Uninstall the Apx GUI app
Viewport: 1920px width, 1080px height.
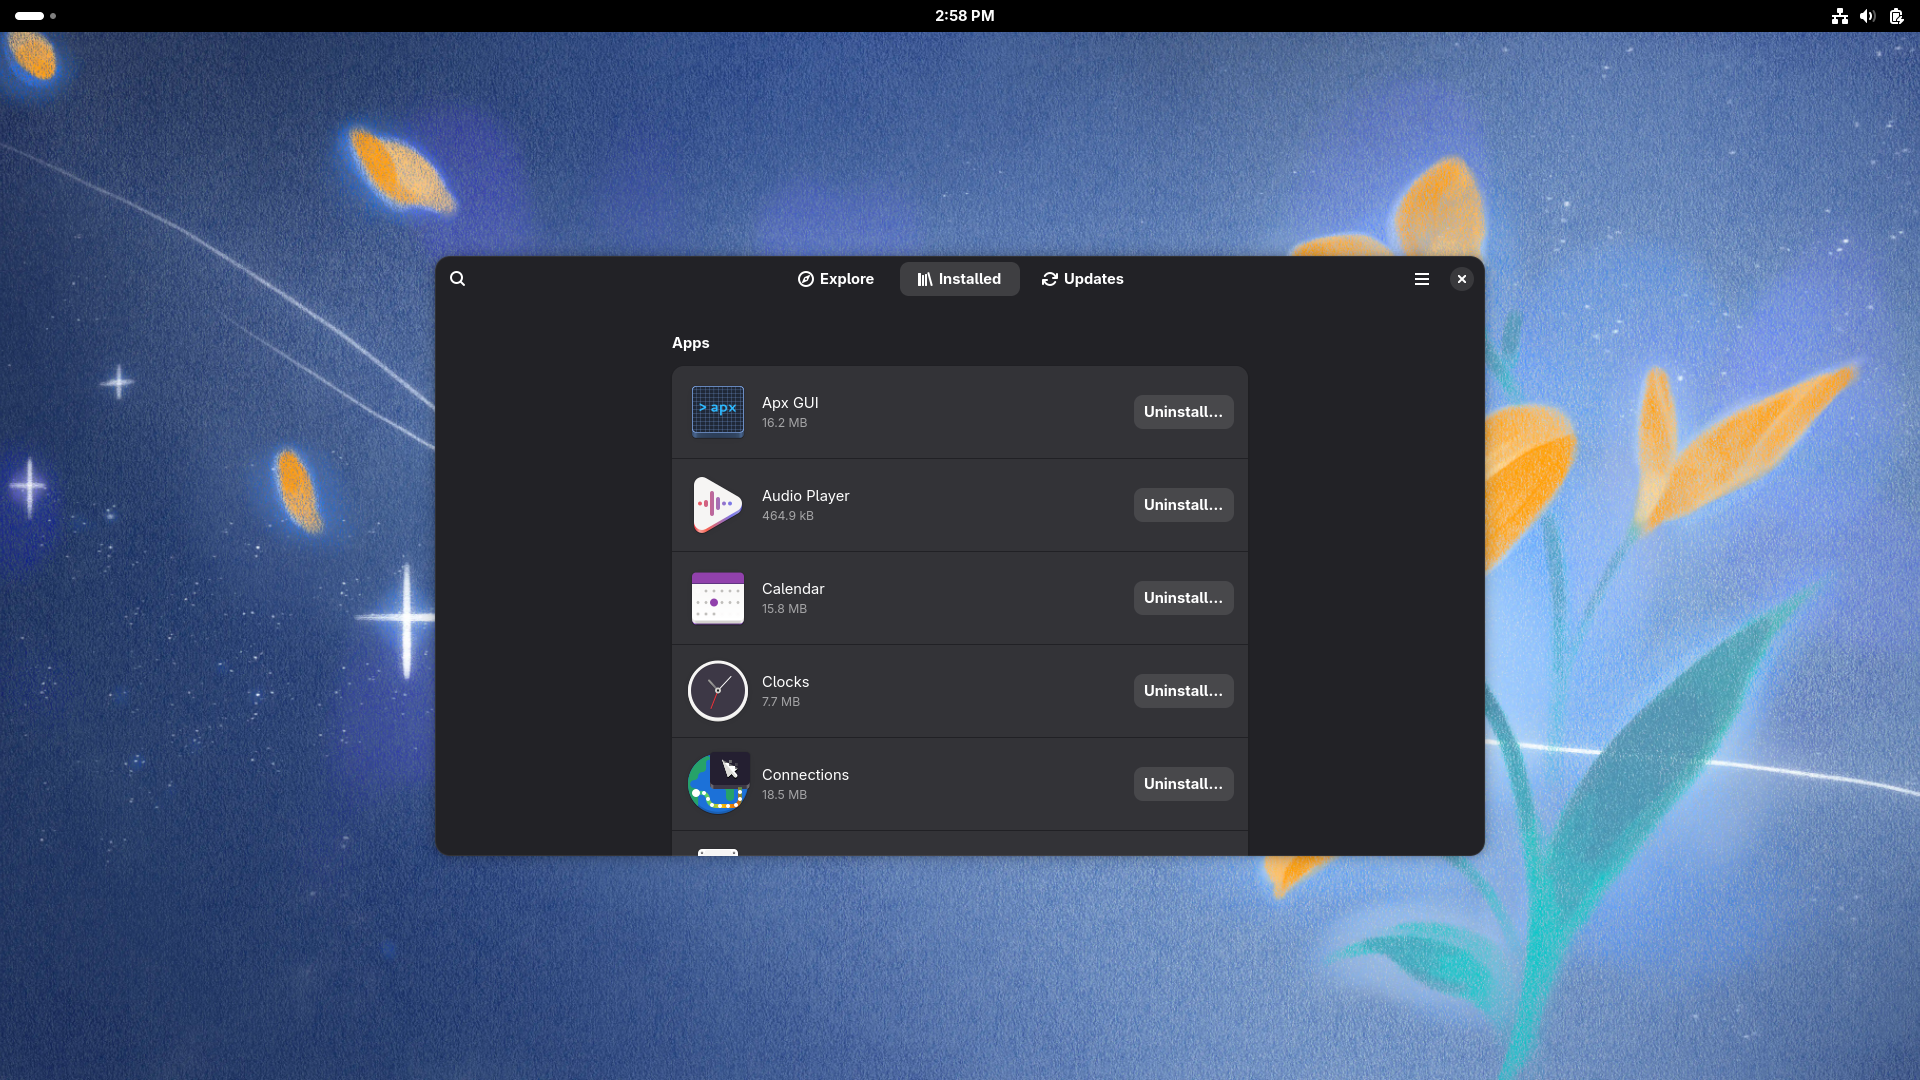point(1183,412)
